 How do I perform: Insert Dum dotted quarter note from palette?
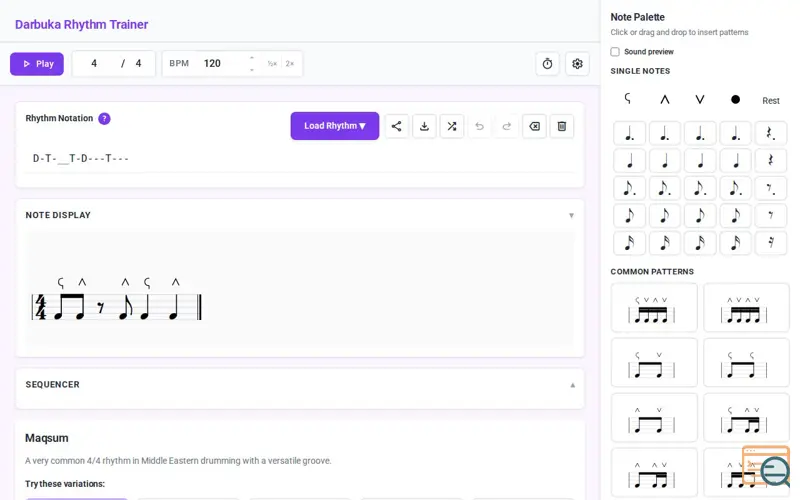point(630,134)
